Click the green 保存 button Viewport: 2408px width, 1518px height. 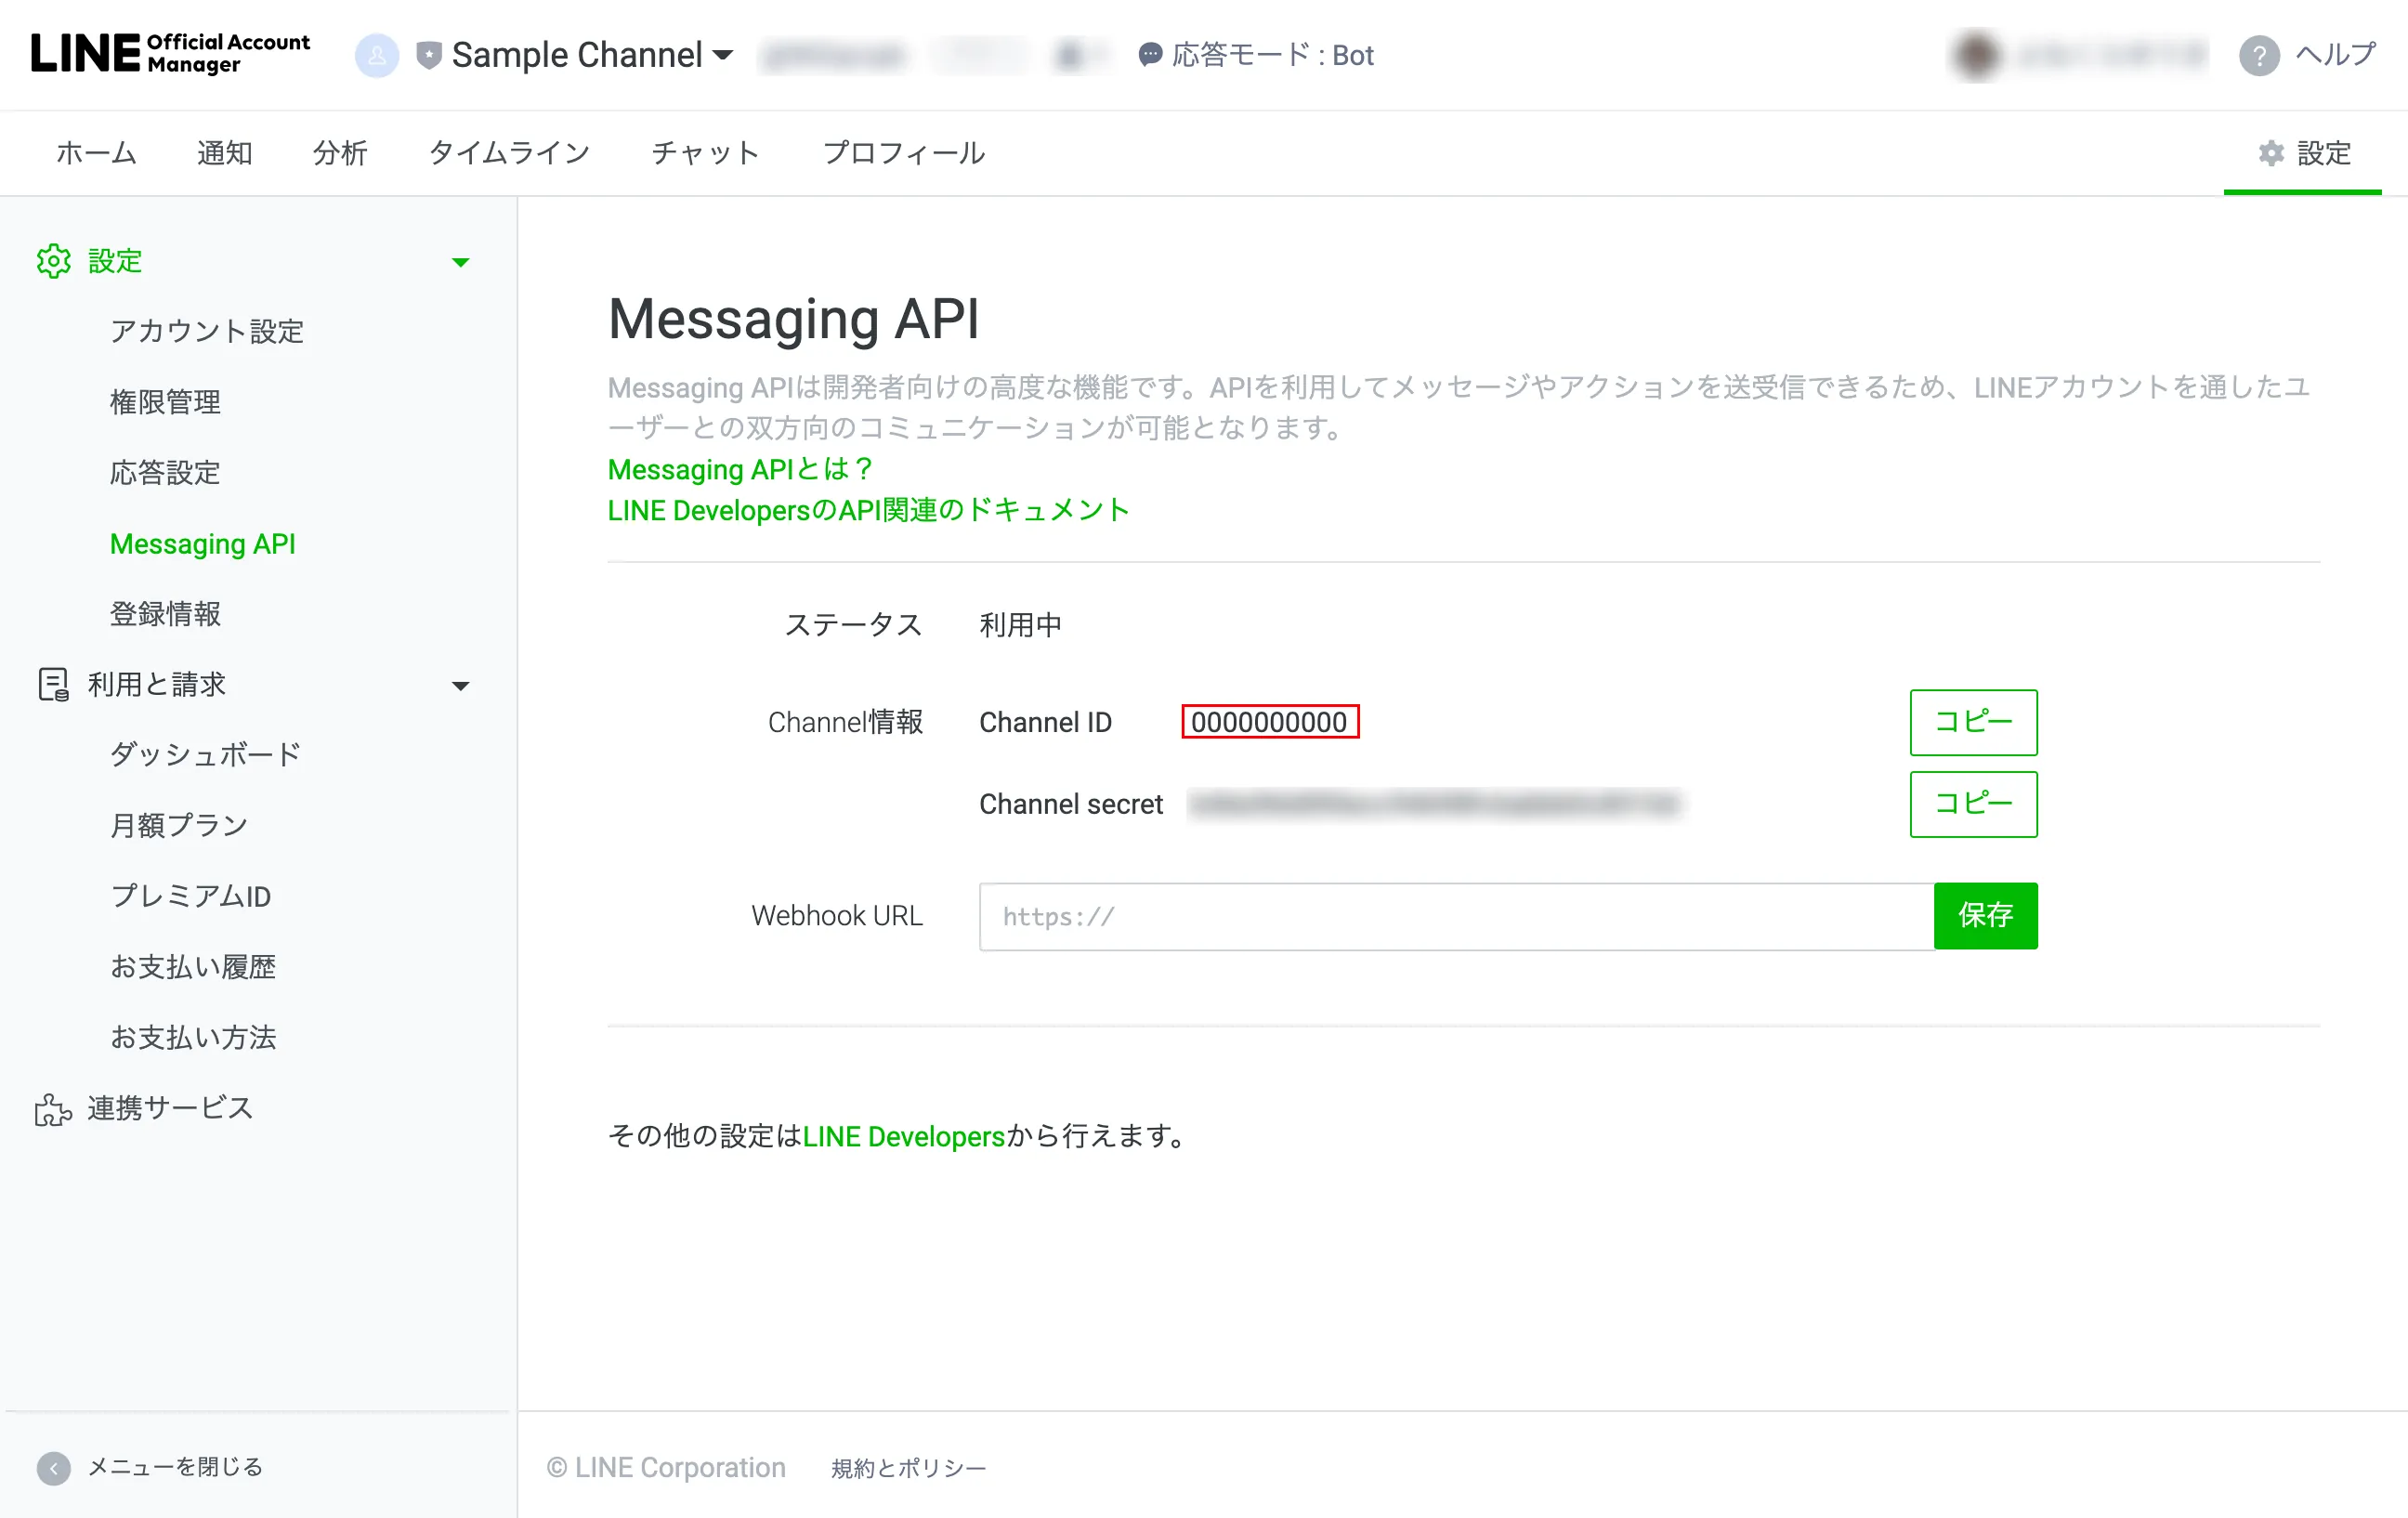[1985, 915]
